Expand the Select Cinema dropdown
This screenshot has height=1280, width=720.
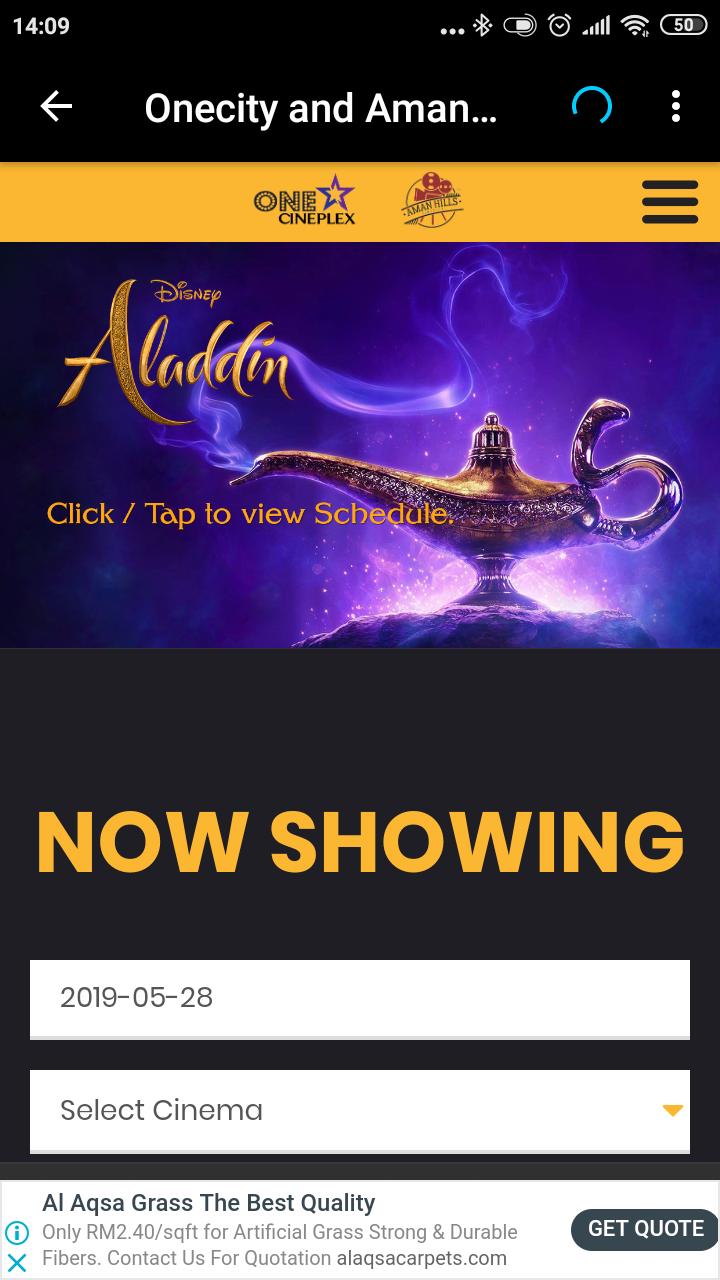(x=360, y=1111)
